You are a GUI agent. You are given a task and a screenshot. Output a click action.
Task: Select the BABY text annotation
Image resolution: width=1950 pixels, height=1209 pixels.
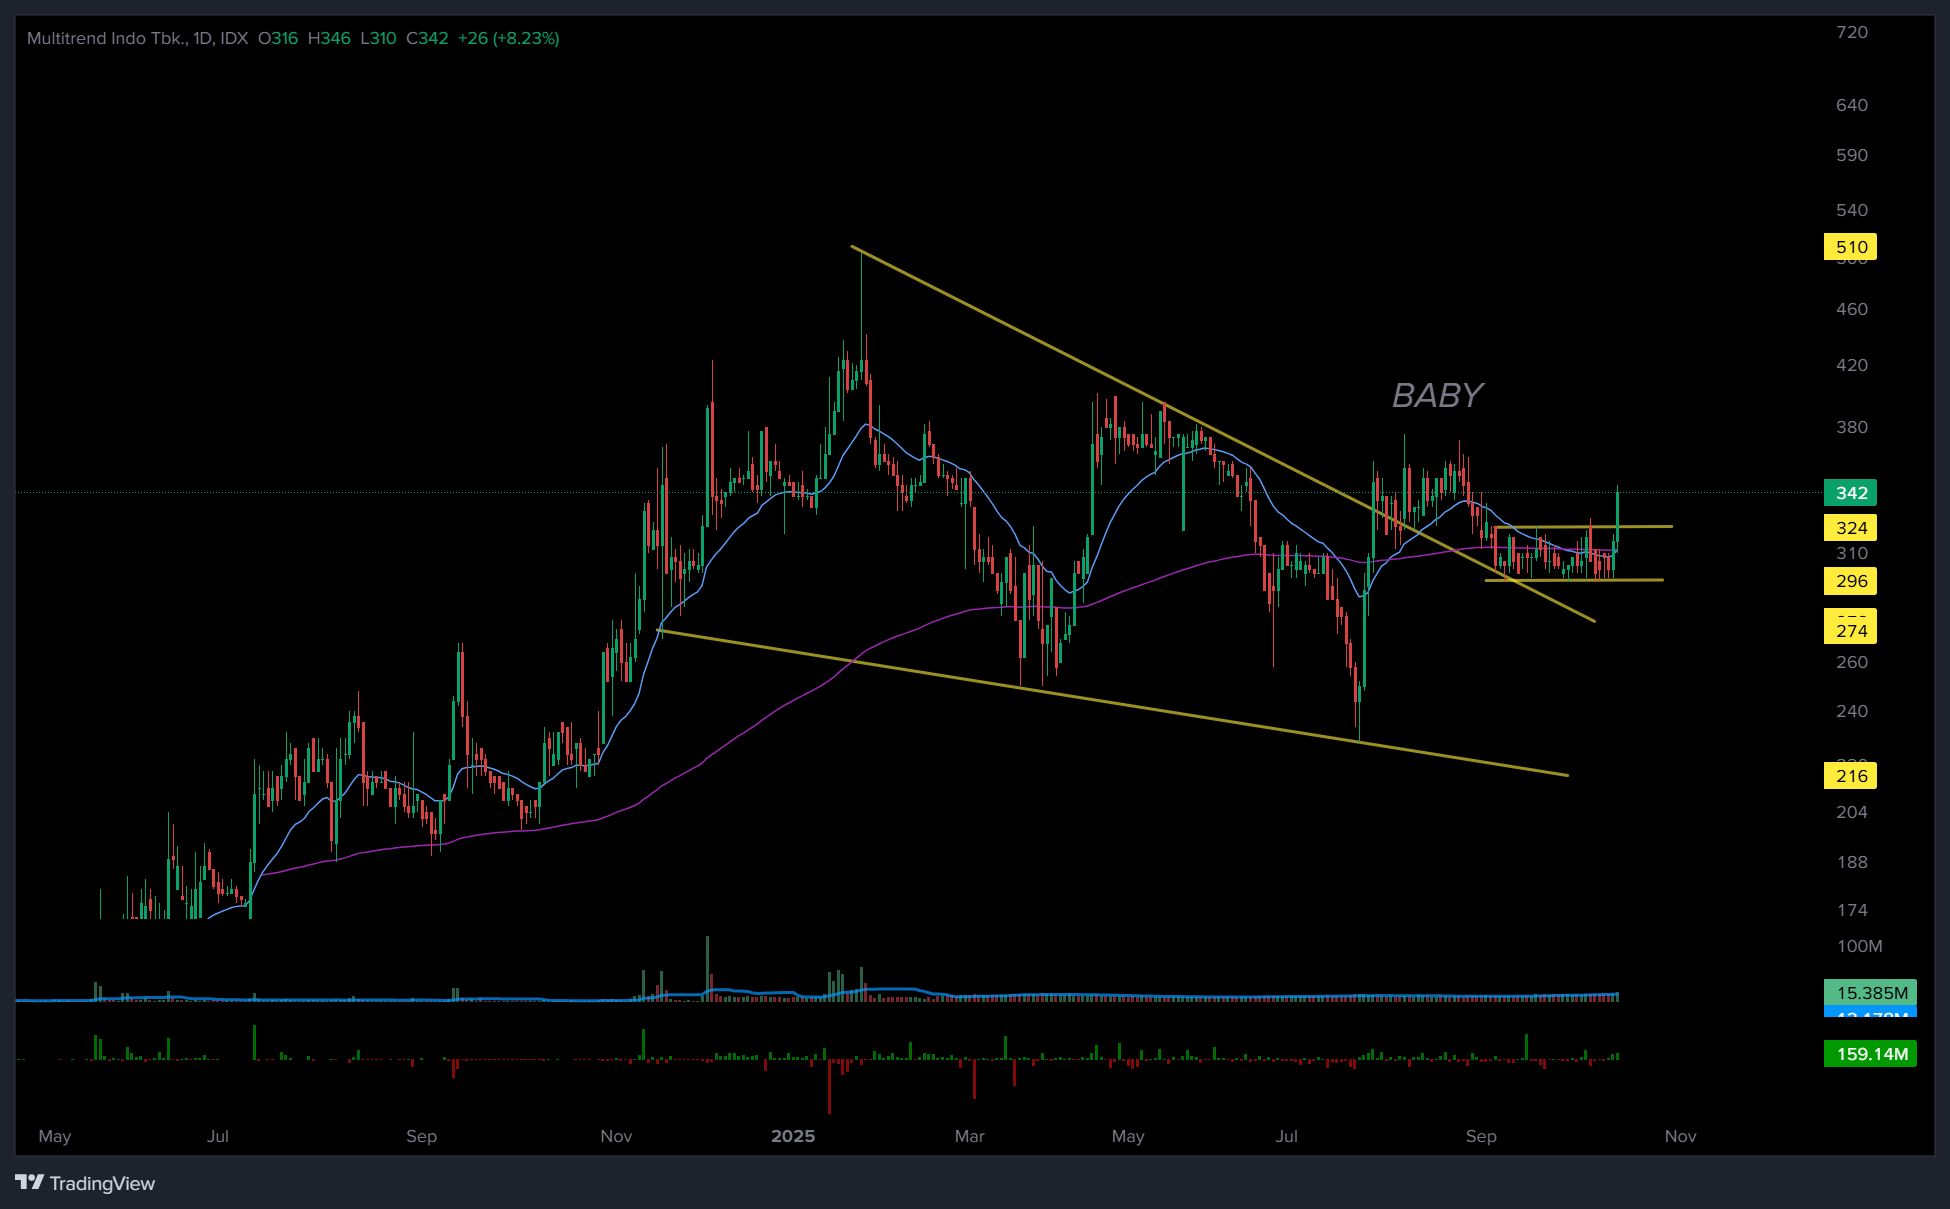click(x=1437, y=396)
